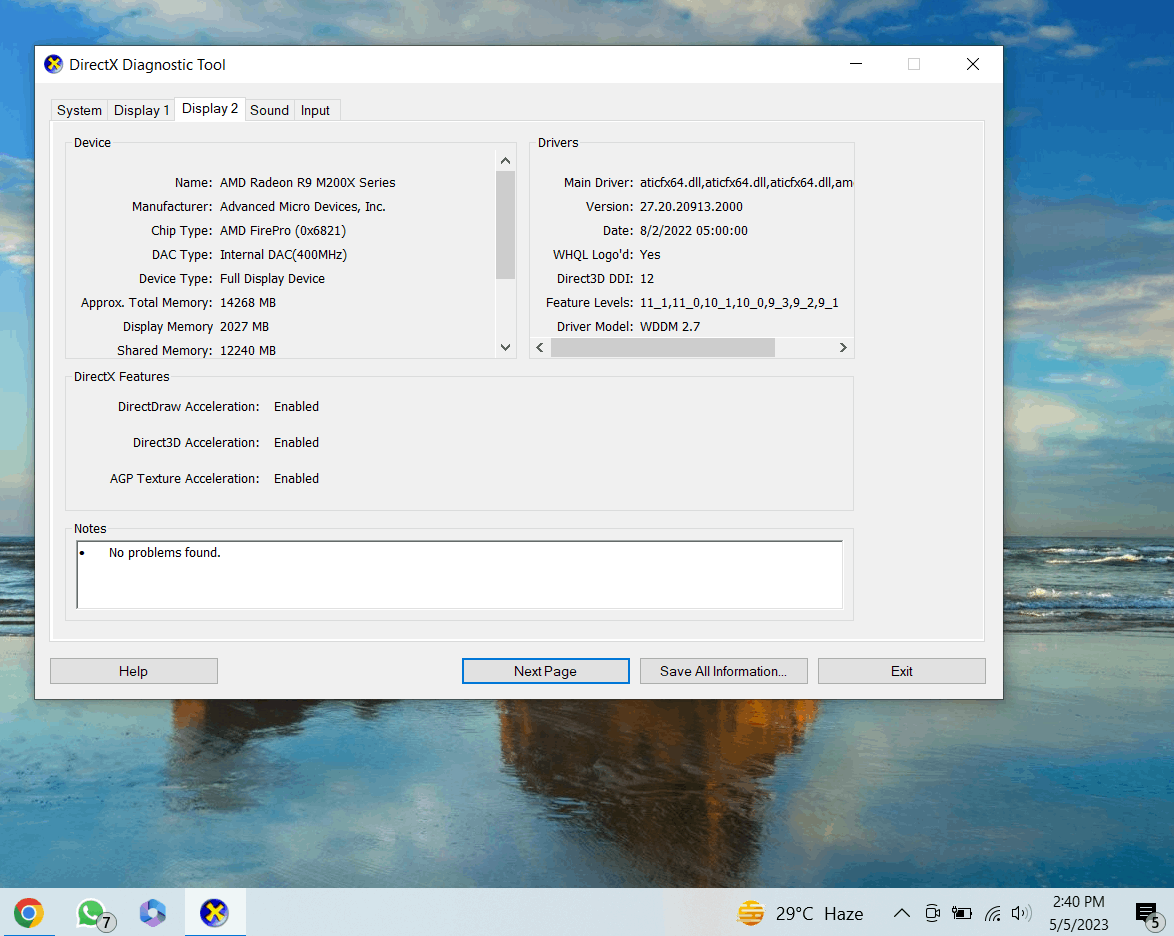
Task: Show hidden system tray icons
Action: point(901,913)
